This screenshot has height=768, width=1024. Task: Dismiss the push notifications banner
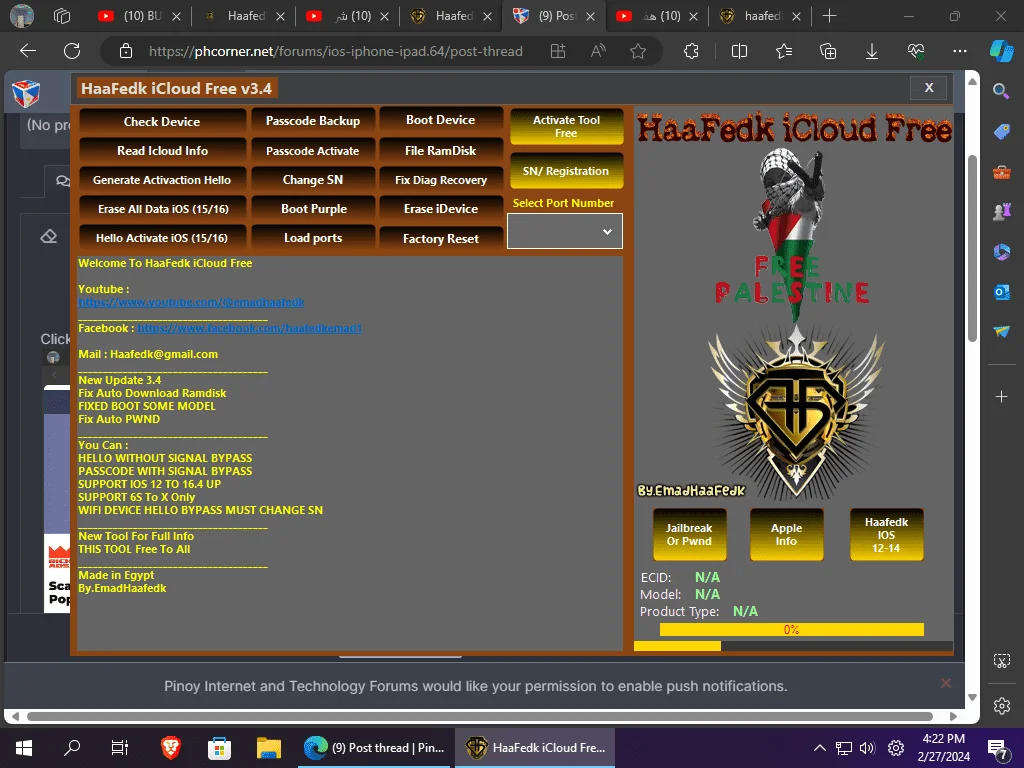point(946,683)
